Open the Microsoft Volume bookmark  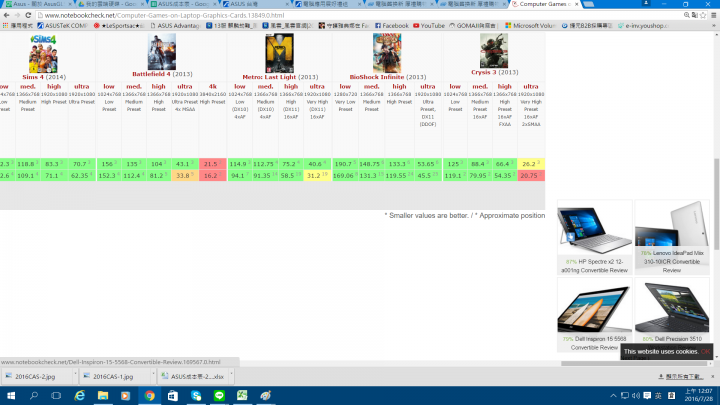point(530,26)
